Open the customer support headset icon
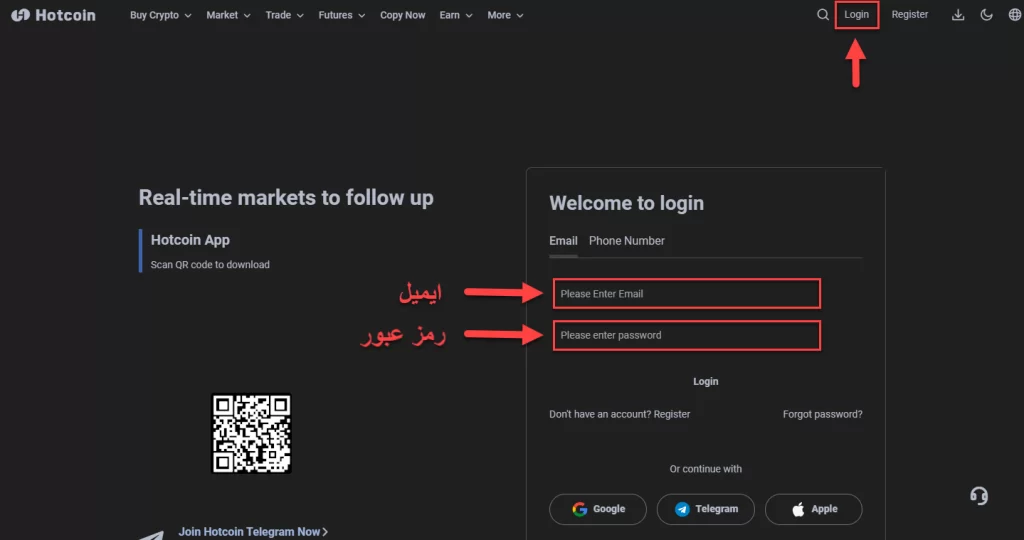This screenshot has height=540, width=1024. click(x=978, y=496)
